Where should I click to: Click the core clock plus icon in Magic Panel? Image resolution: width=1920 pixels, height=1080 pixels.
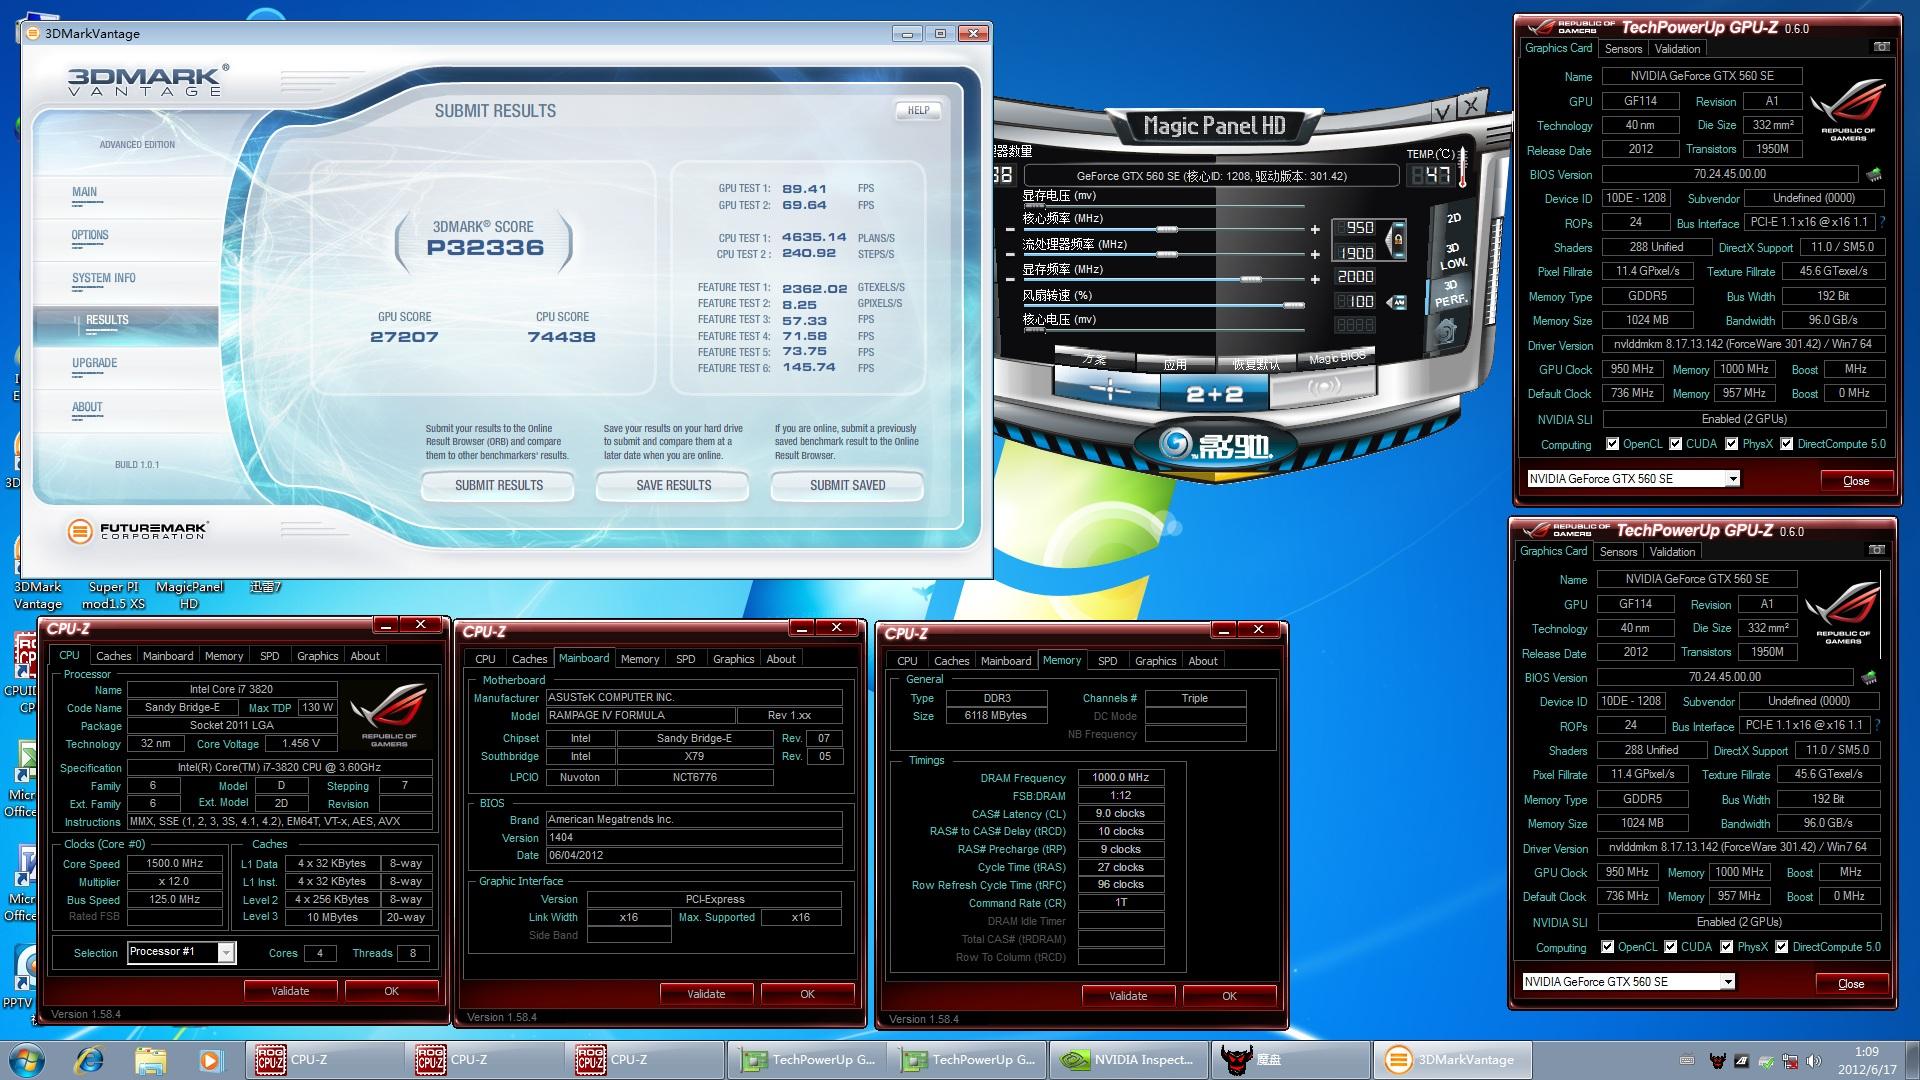pyautogui.click(x=1315, y=229)
